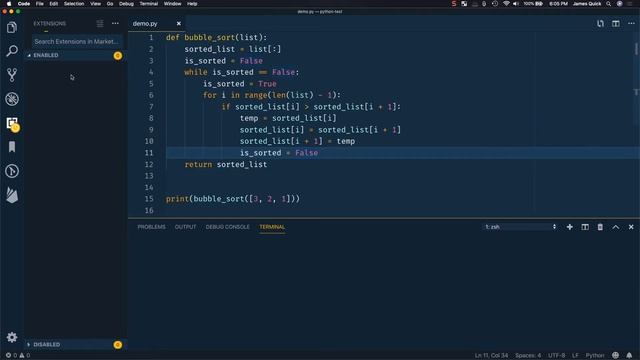
Task: Click 'James Quick' user name in menu bar
Action: coord(587,4)
